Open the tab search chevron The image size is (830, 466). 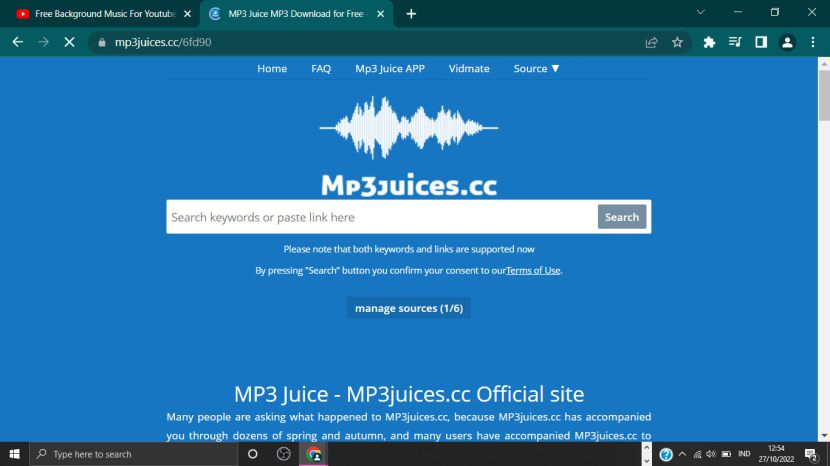tap(700, 12)
